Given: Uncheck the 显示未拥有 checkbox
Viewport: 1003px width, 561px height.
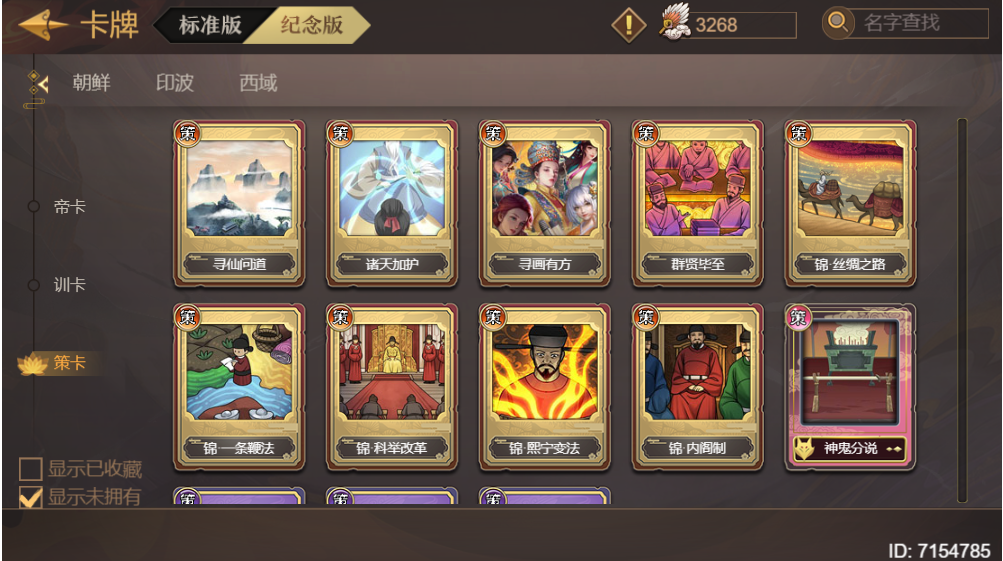Looking at the screenshot, I should (x=31, y=497).
